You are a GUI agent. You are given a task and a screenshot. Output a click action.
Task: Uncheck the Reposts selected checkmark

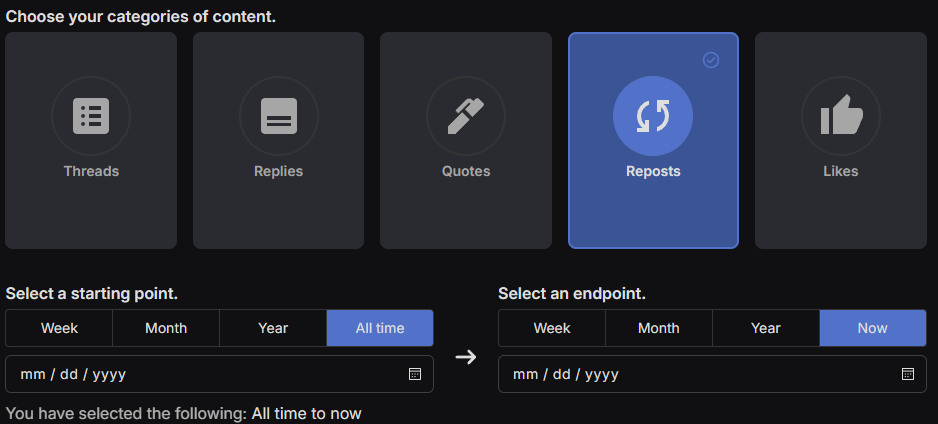(711, 60)
